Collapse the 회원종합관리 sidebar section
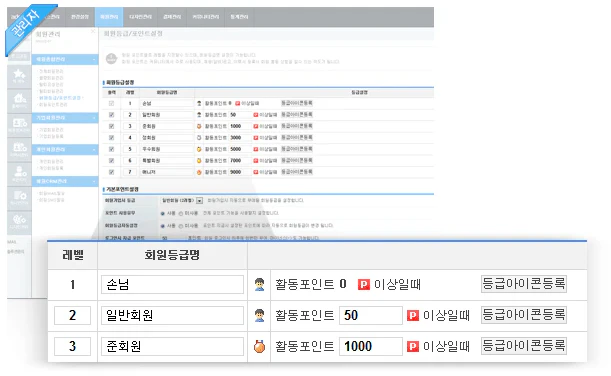 (x=65, y=59)
